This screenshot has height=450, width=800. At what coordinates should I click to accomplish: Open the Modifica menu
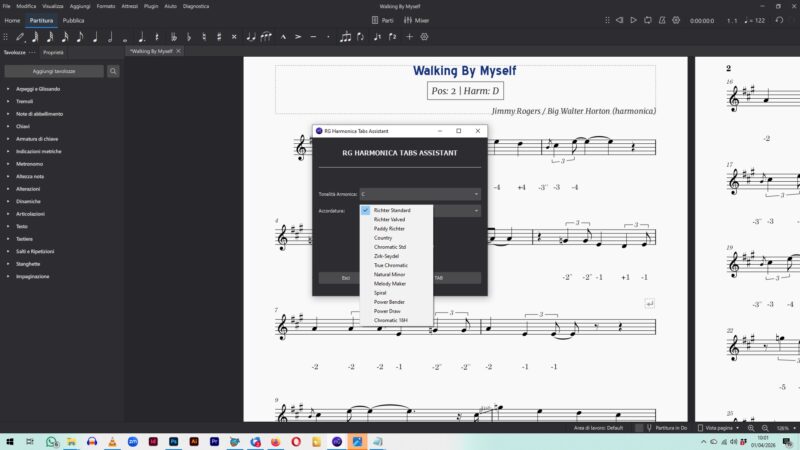pos(26,6)
